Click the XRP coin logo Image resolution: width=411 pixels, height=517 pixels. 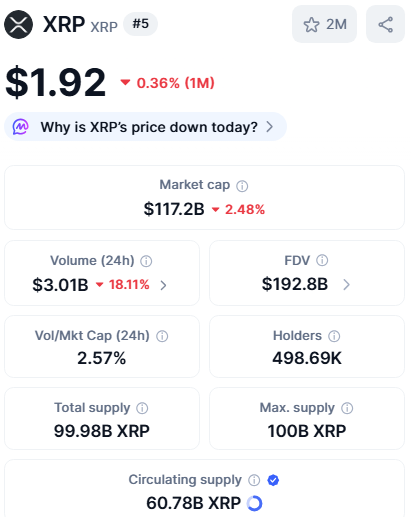click(x=18, y=24)
